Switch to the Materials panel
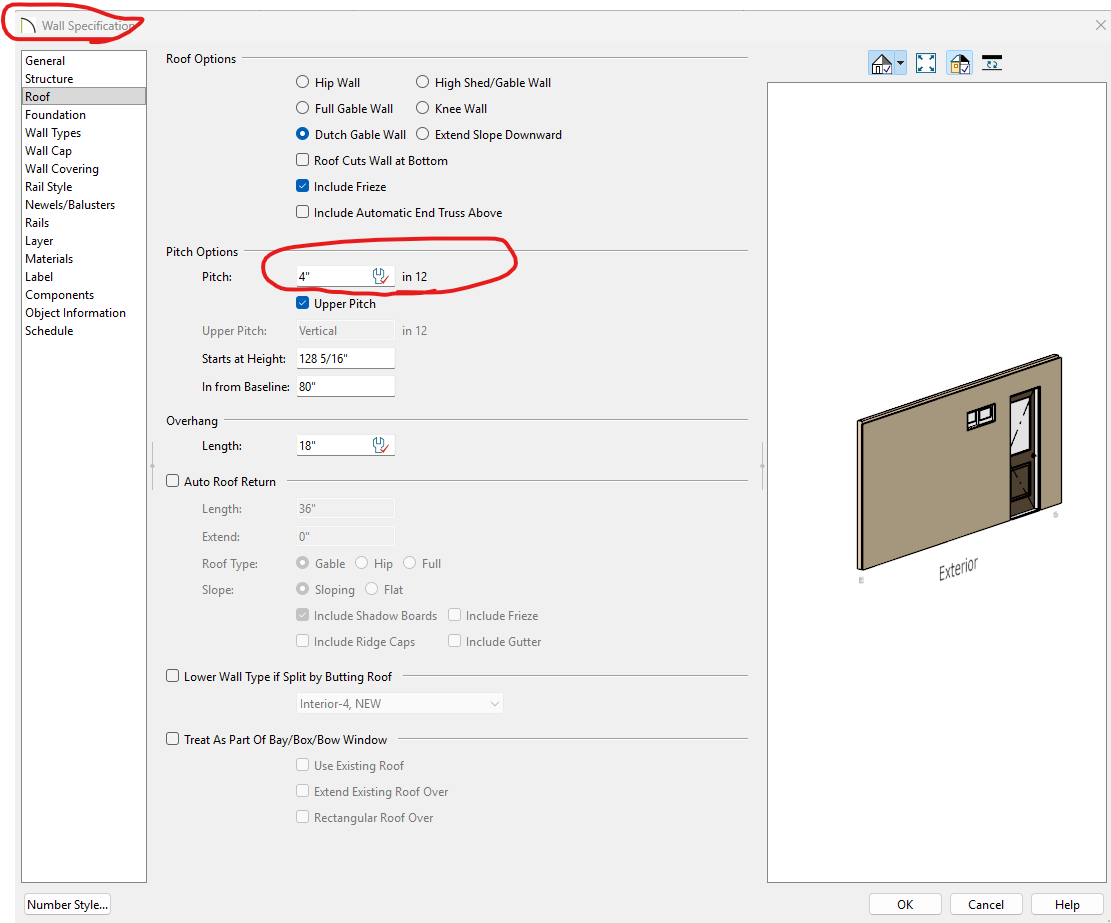This screenshot has height=923, width=1111. click(49, 259)
